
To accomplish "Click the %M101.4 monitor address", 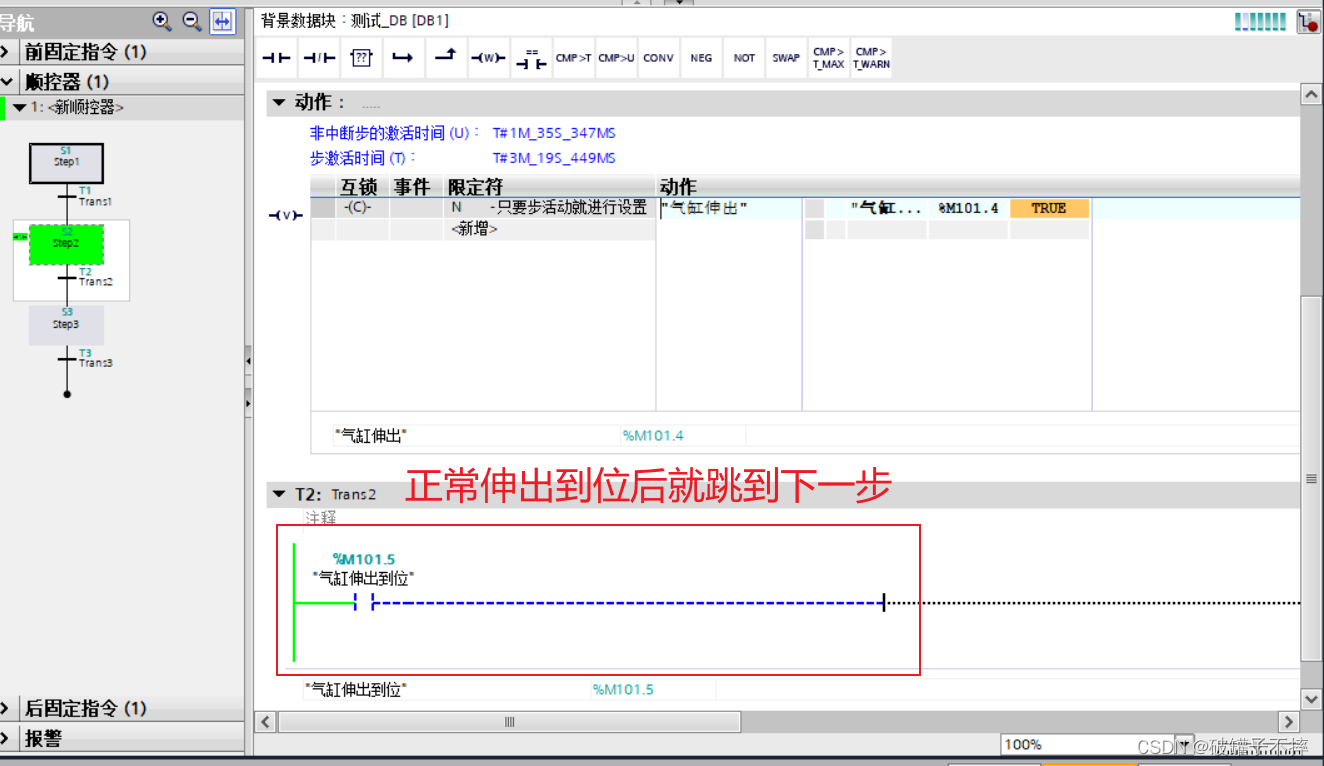I will pos(968,208).
